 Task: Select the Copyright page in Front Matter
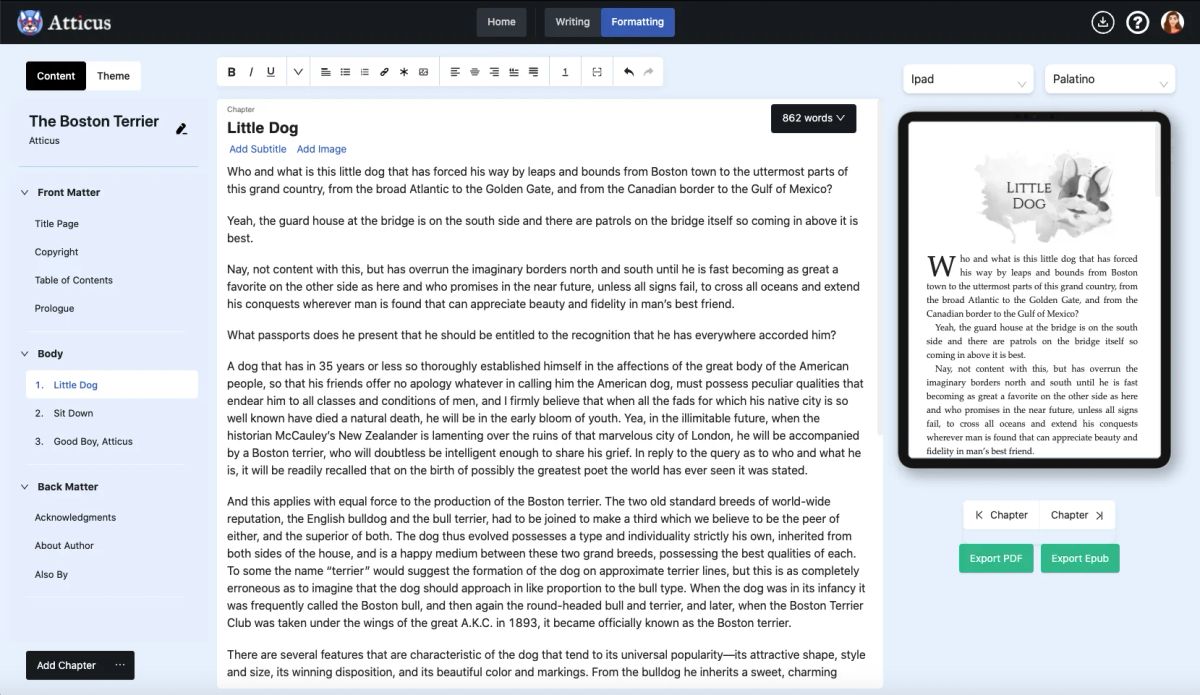pyautogui.click(x=57, y=252)
